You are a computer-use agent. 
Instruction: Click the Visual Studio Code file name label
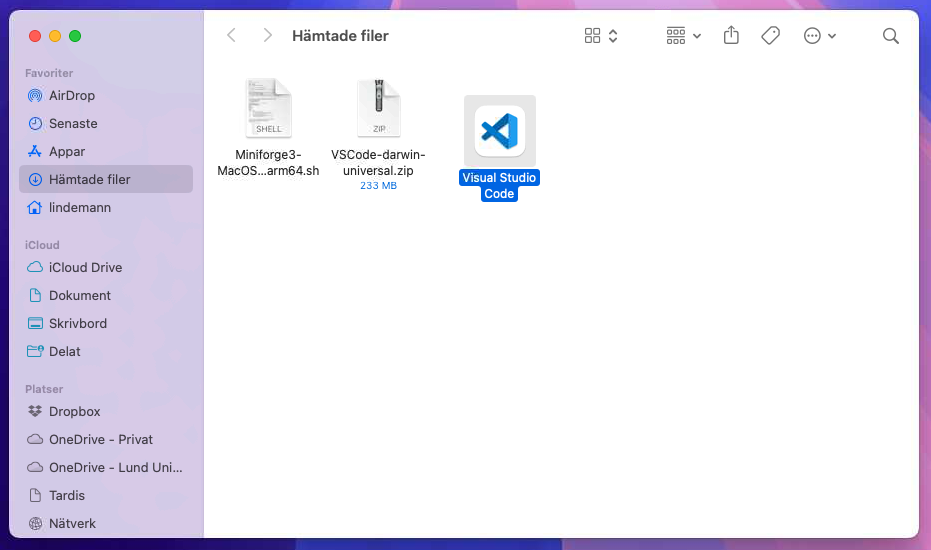[x=499, y=185]
